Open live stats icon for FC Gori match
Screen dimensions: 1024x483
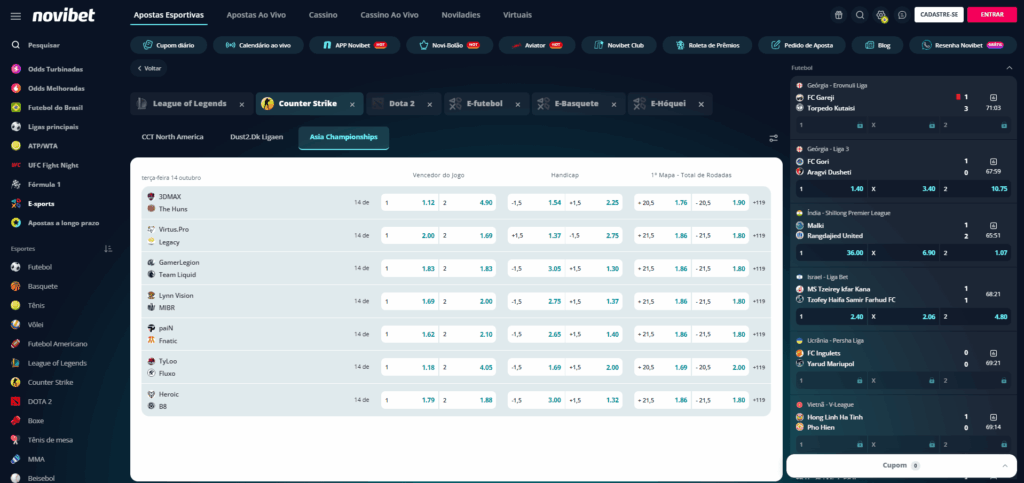(x=993, y=160)
